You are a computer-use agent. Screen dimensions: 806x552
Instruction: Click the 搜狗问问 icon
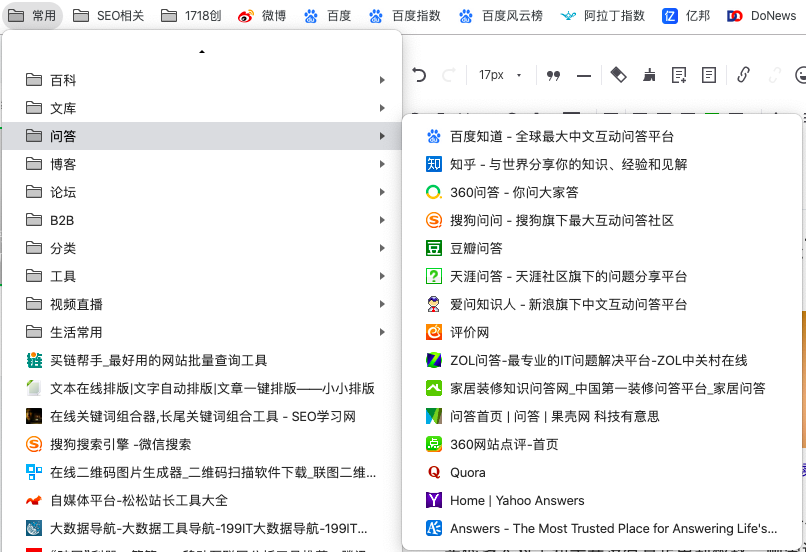(434, 220)
